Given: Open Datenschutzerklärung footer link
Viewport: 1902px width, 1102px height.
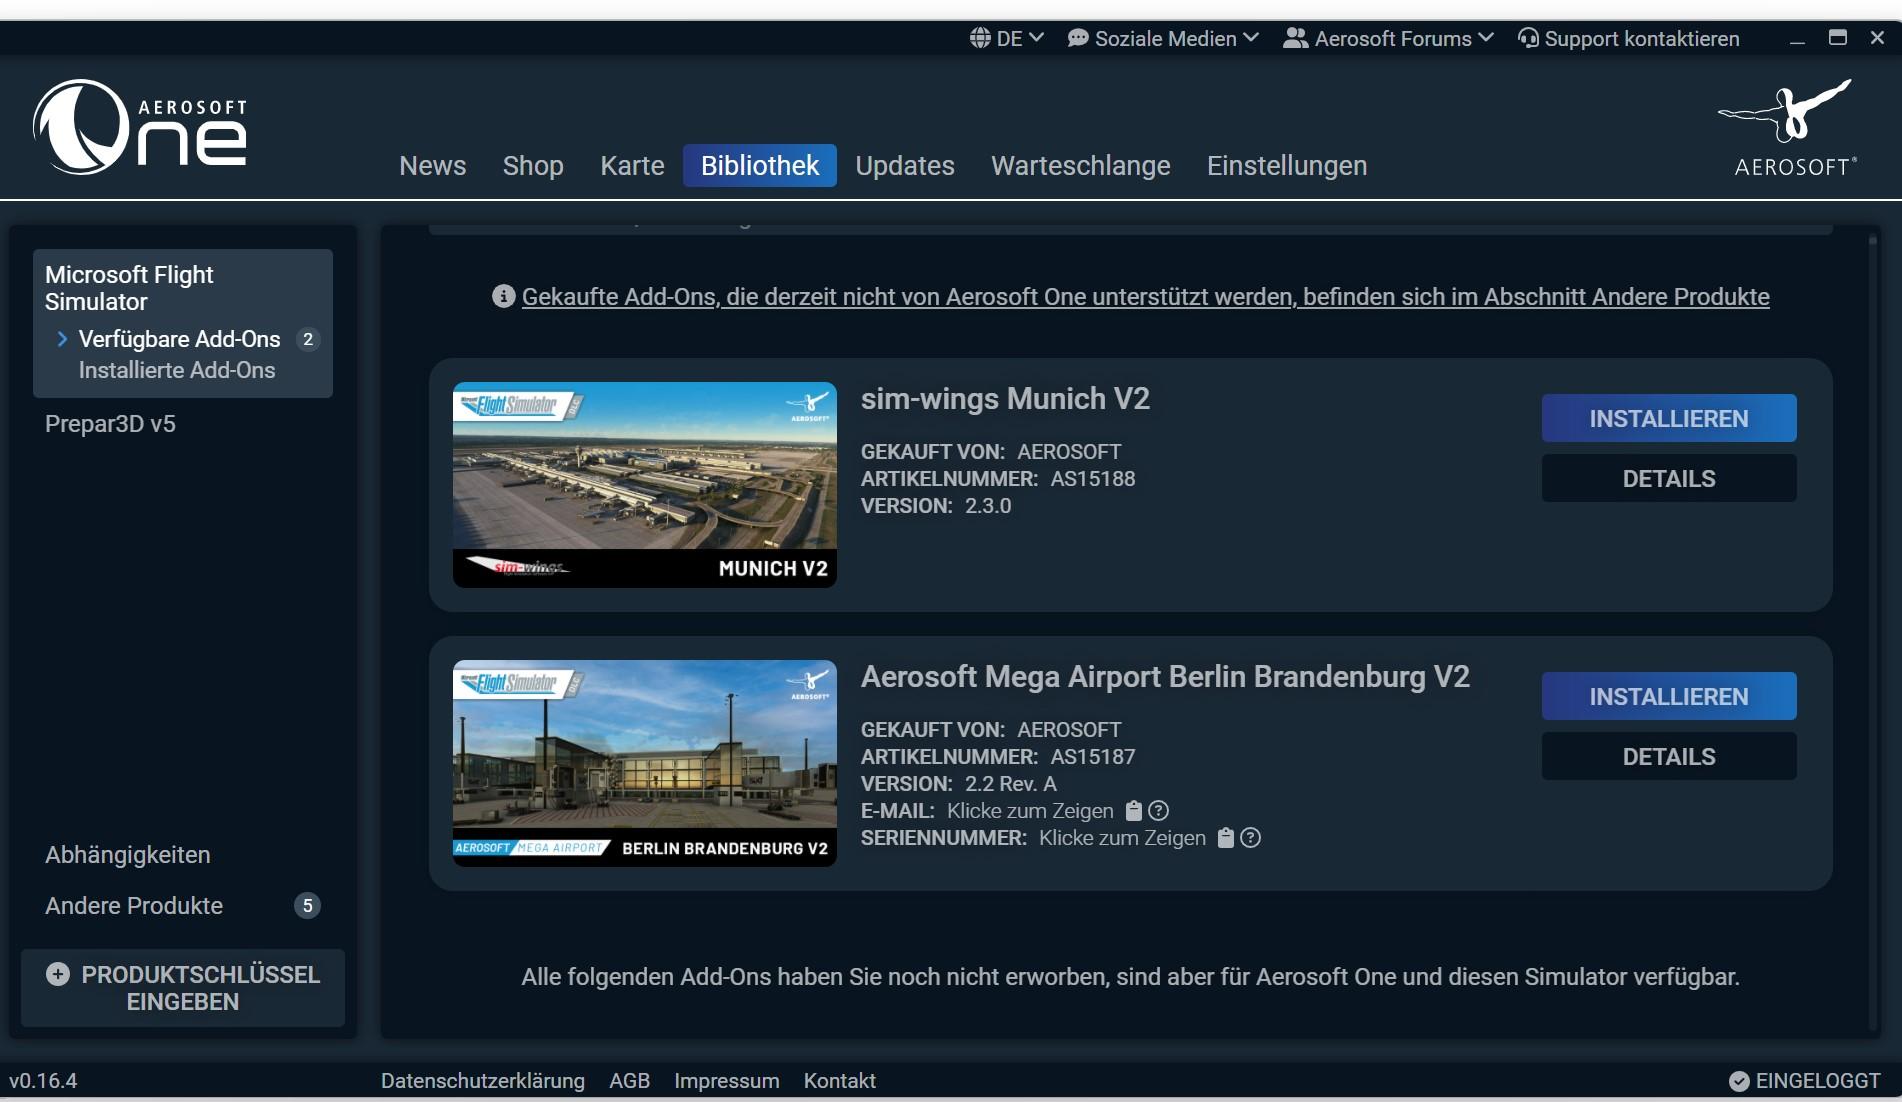Looking at the screenshot, I should click(483, 1081).
